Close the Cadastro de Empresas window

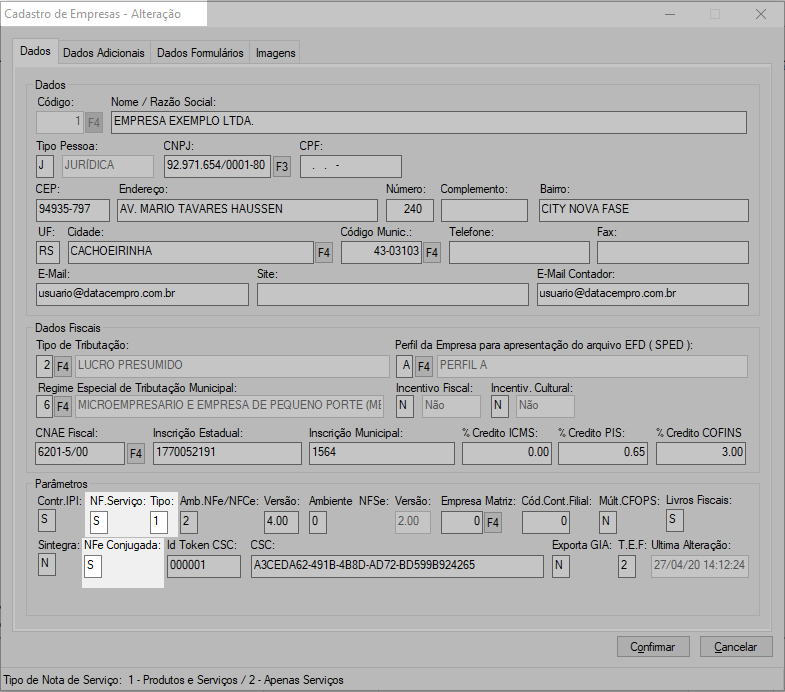point(761,14)
